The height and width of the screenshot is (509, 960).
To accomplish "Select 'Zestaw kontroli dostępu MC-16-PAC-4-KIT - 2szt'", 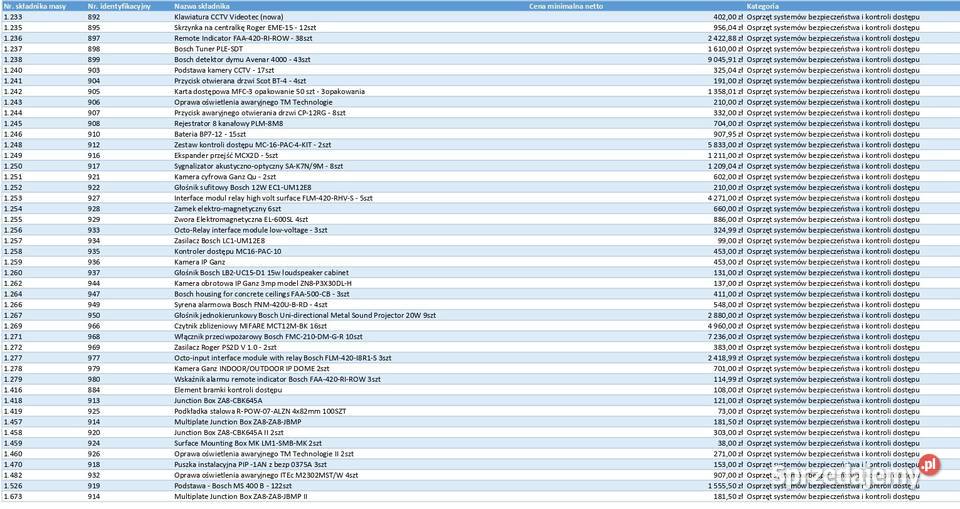I will [x=252, y=145].
